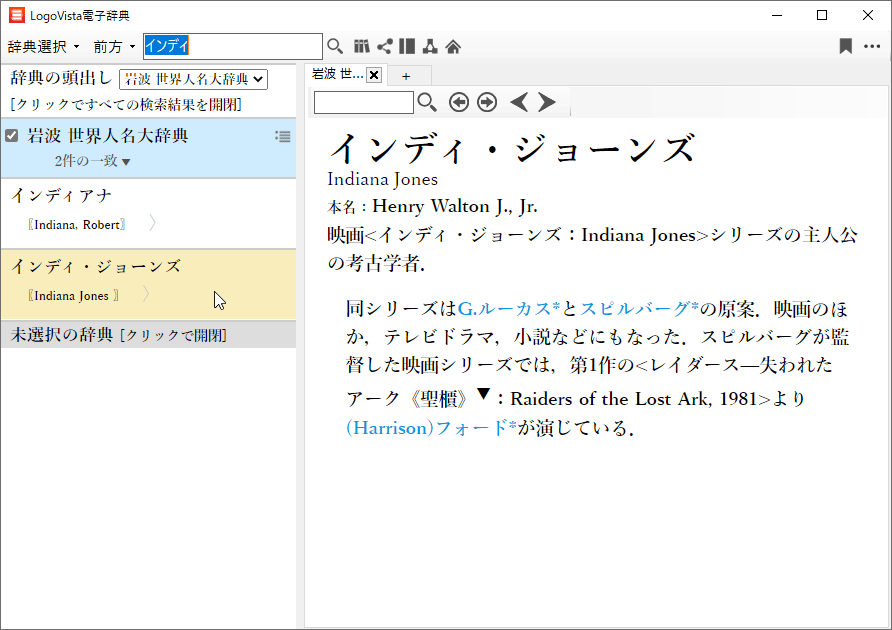Viewport: 892px width, 630px height.
Task: Show previous entry with left chevron
Action: 519,102
